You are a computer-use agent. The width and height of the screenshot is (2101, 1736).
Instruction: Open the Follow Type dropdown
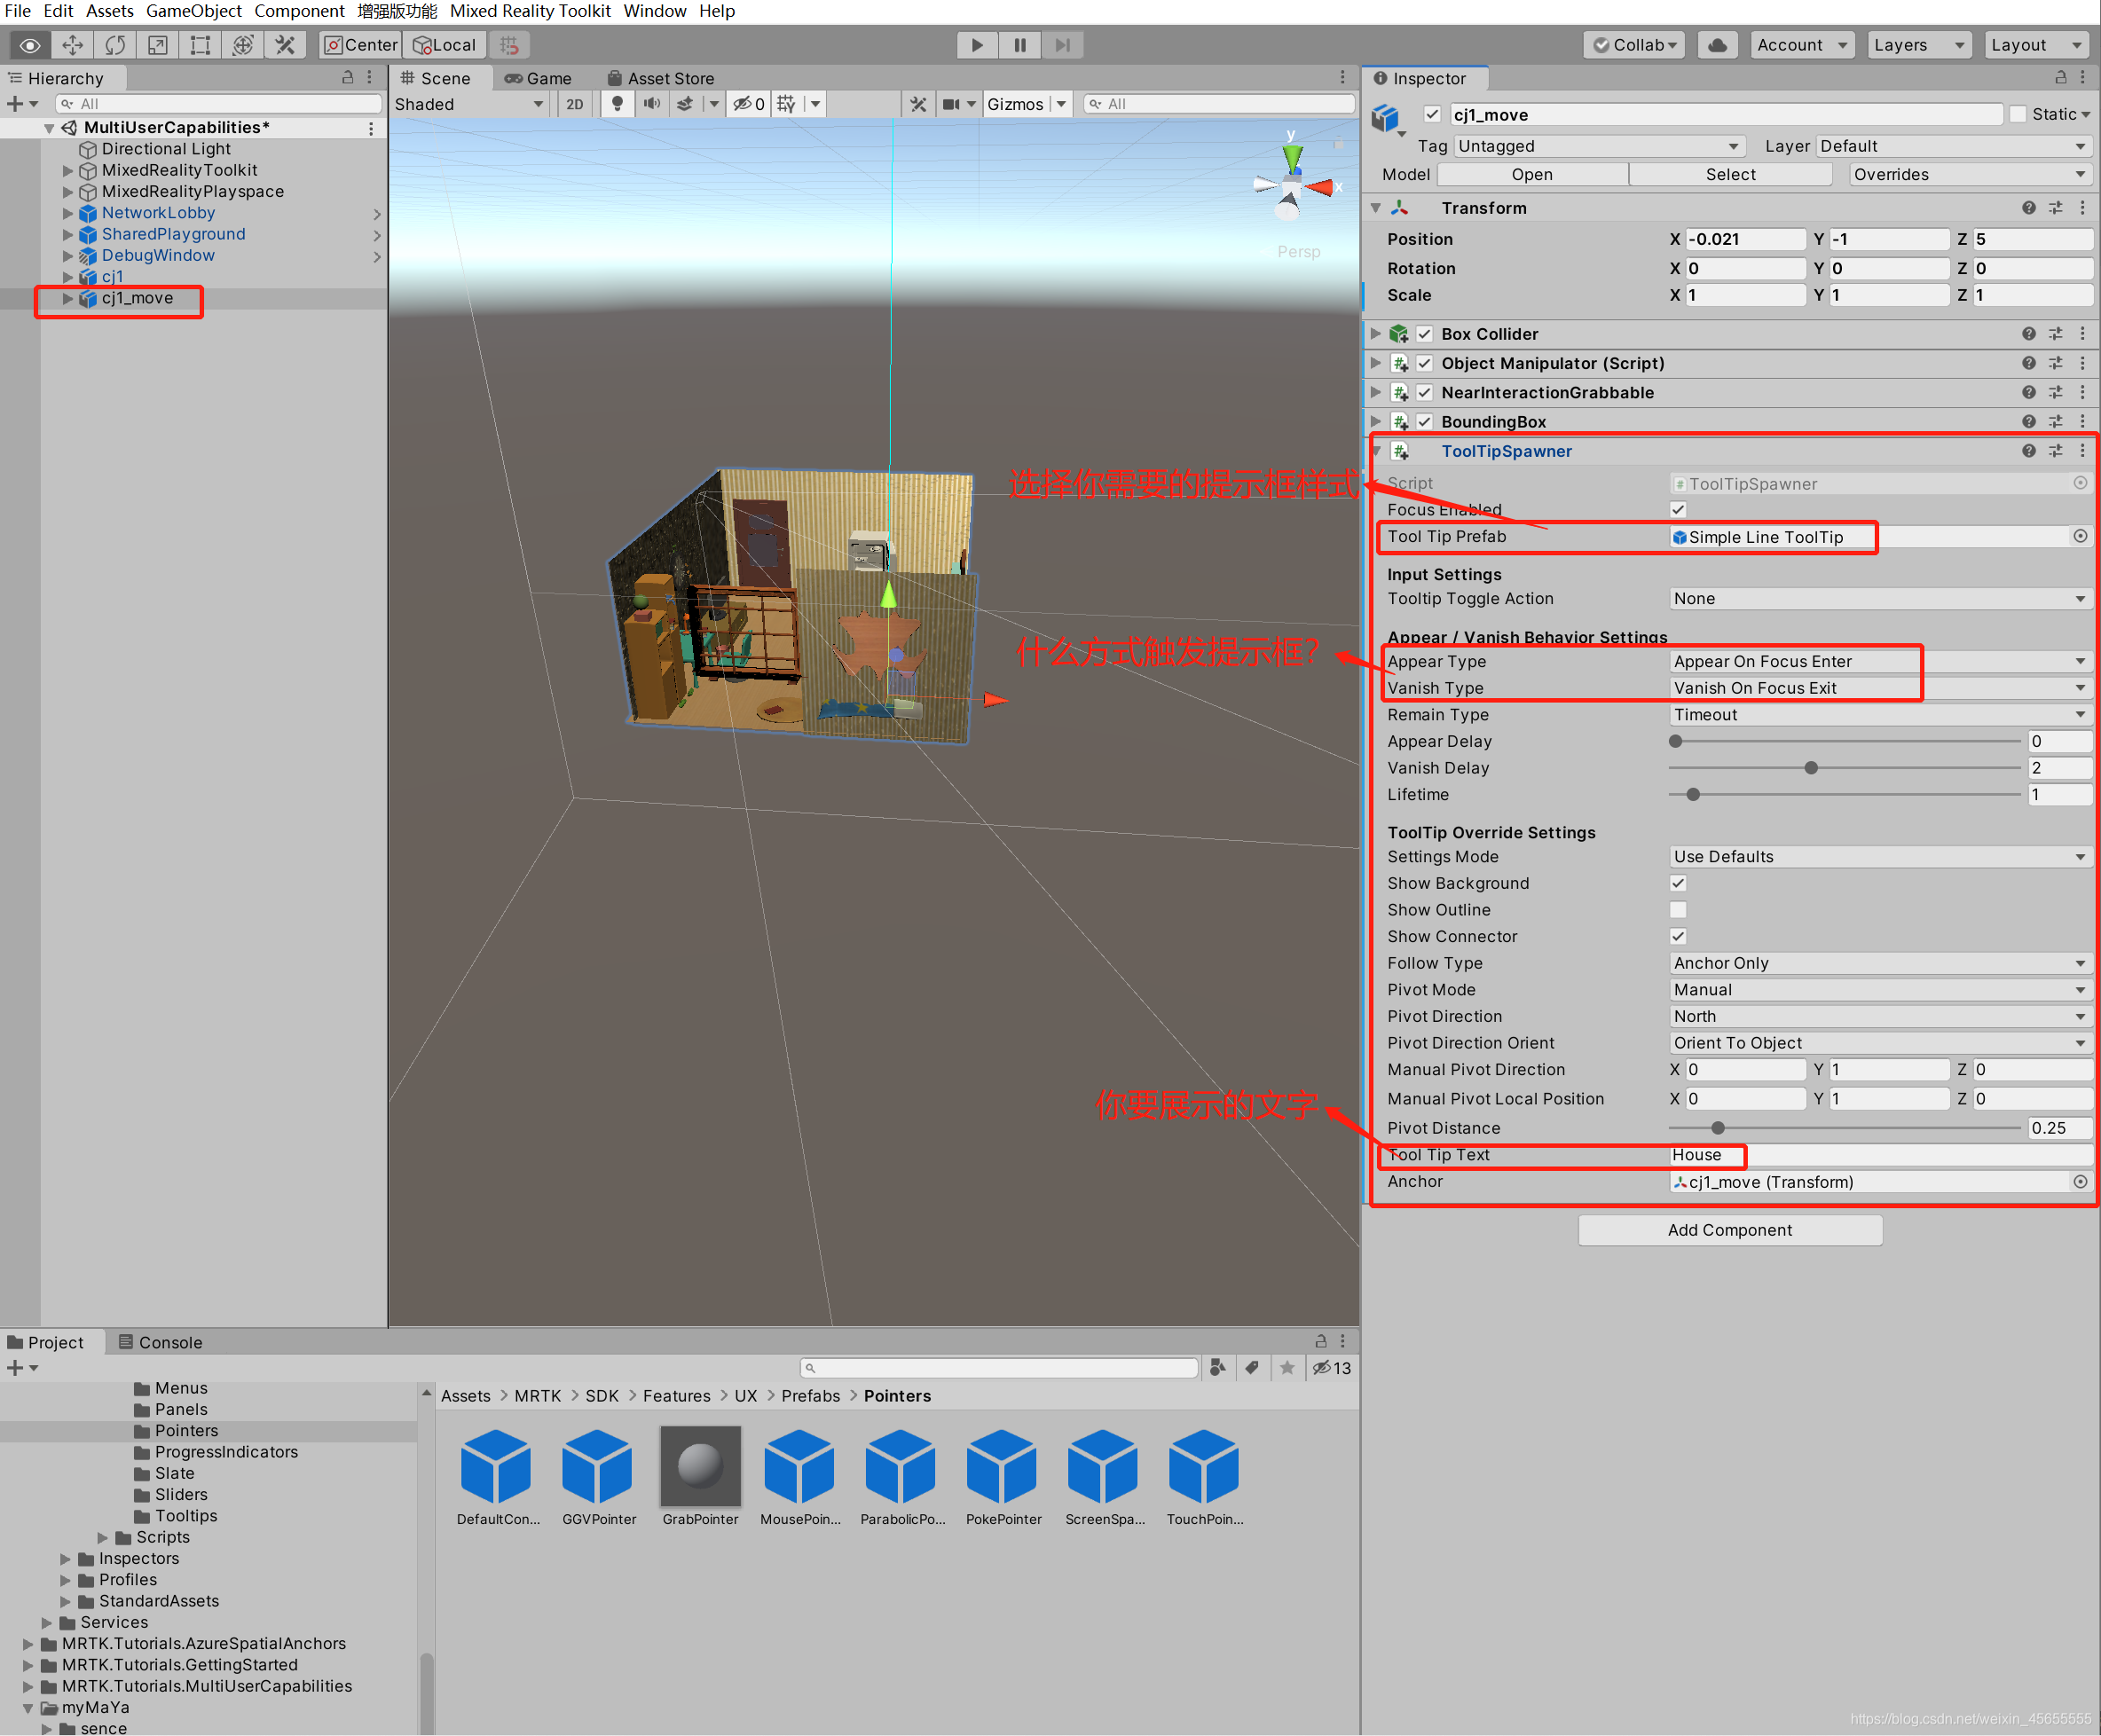tap(1879, 963)
